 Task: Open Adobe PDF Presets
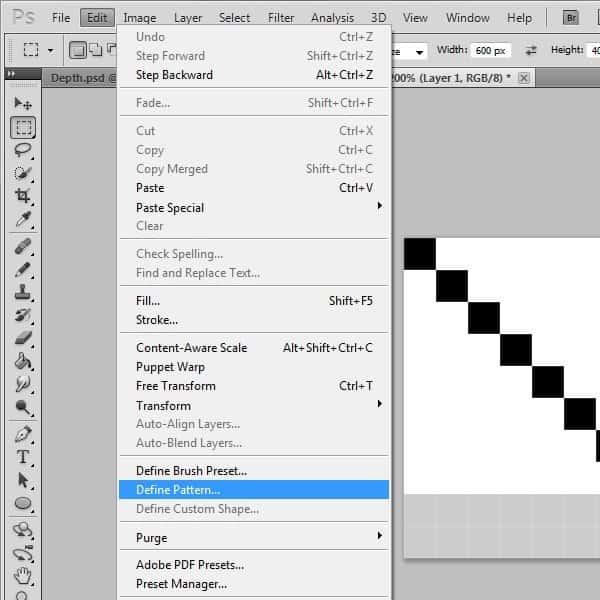[x=254, y=565]
